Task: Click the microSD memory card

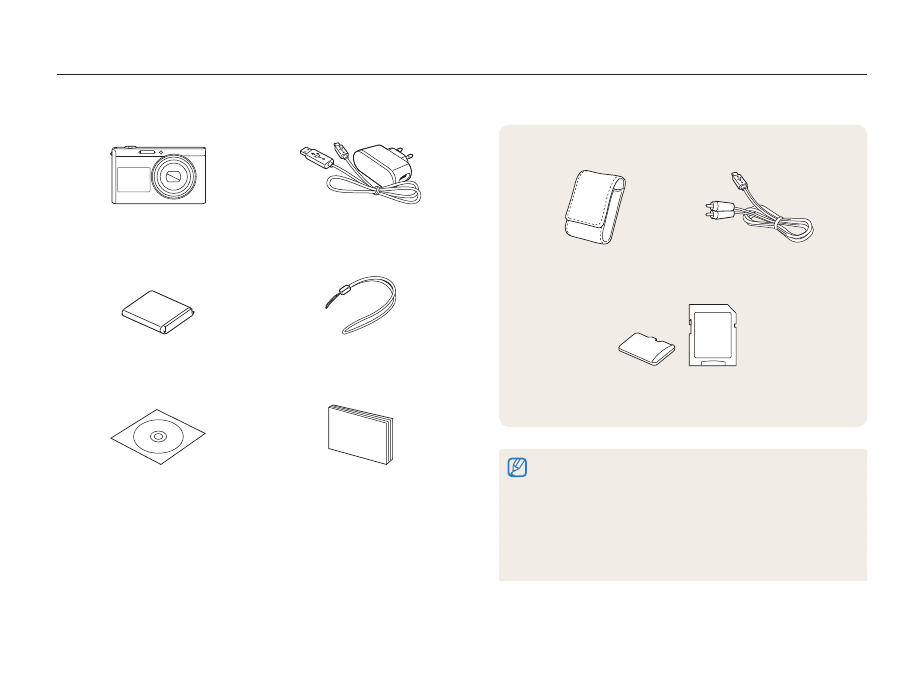Action: [646, 349]
